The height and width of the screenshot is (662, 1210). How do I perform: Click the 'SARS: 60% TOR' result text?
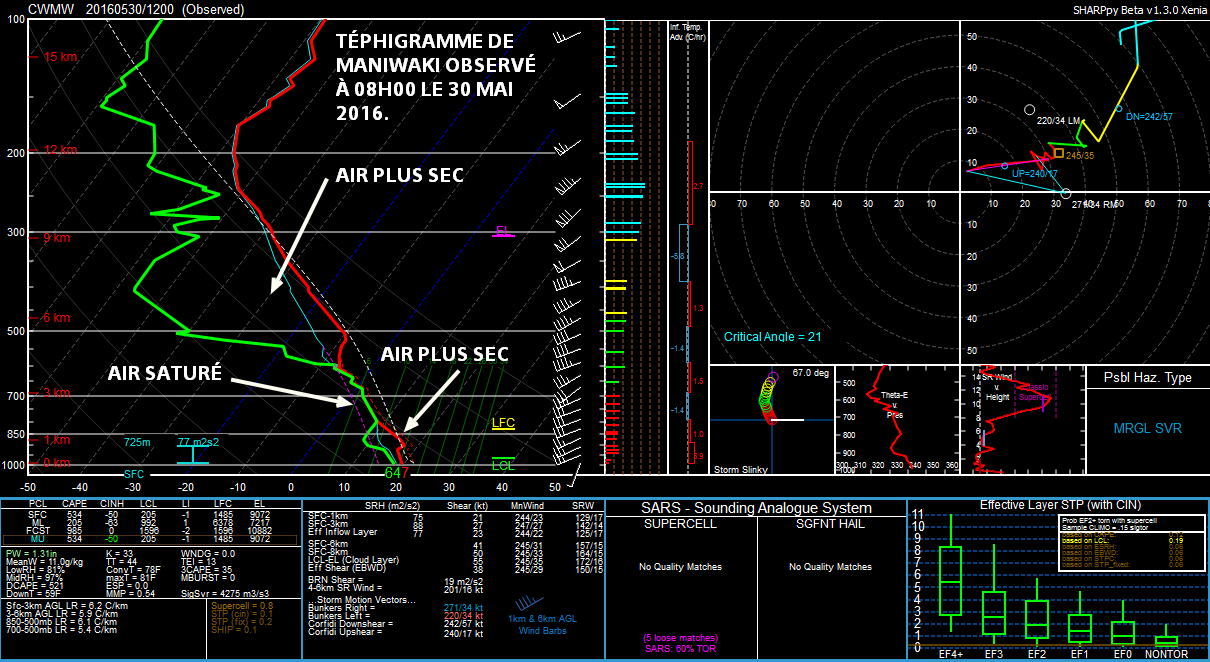(680, 646)
